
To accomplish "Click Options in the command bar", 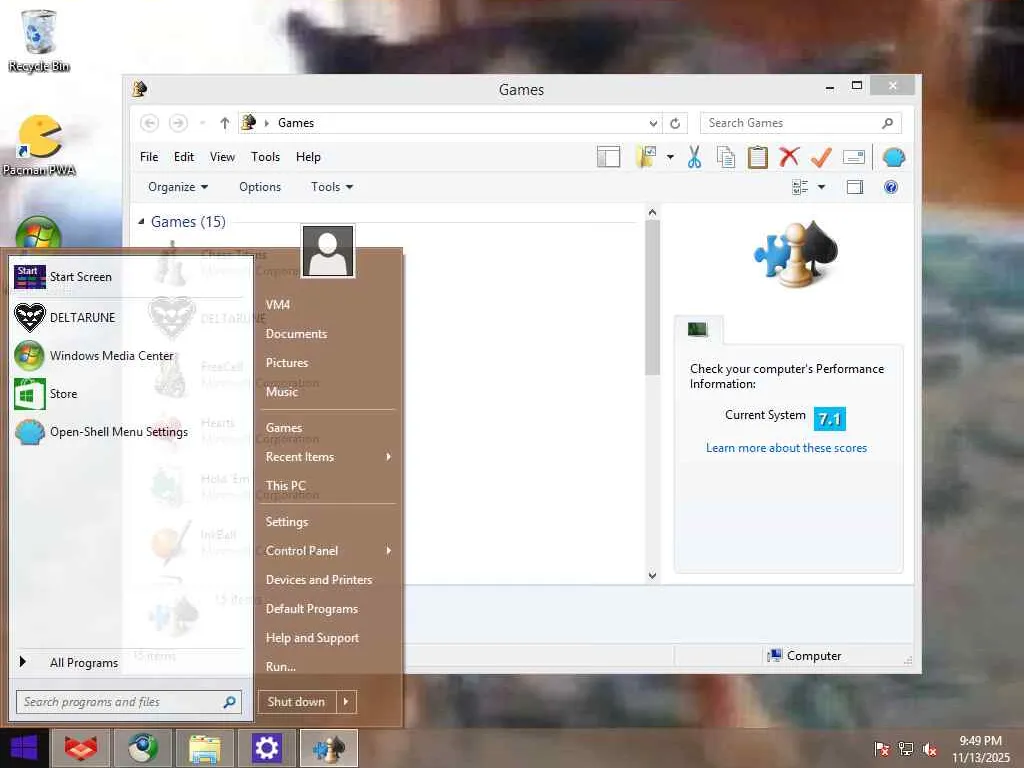I will (260, 187).
